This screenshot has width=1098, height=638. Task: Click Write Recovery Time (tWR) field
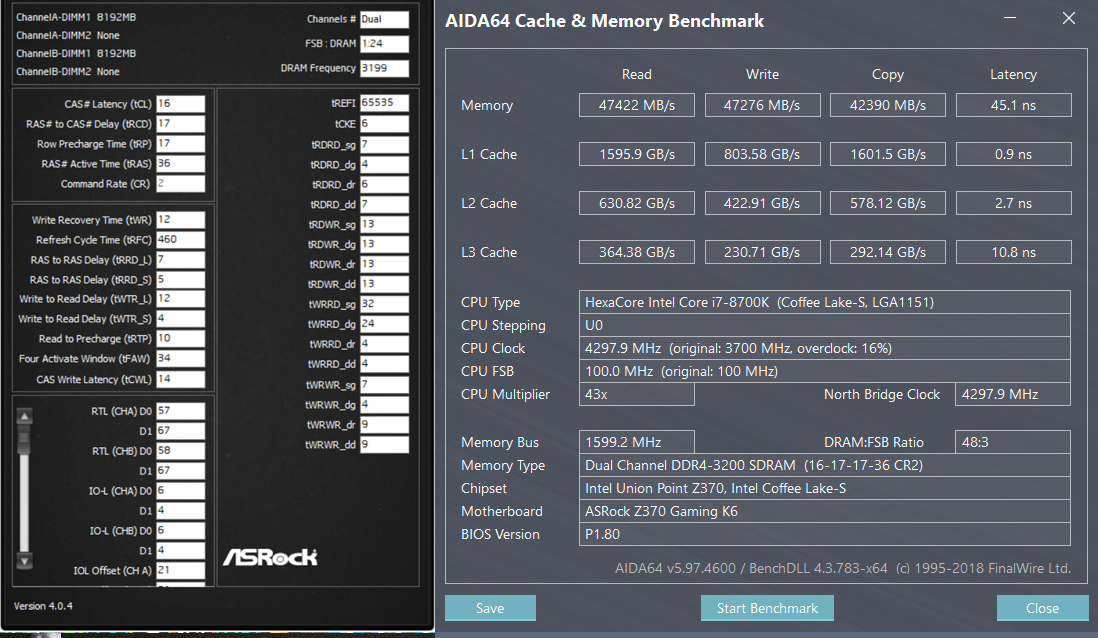[x=181, y=219]
